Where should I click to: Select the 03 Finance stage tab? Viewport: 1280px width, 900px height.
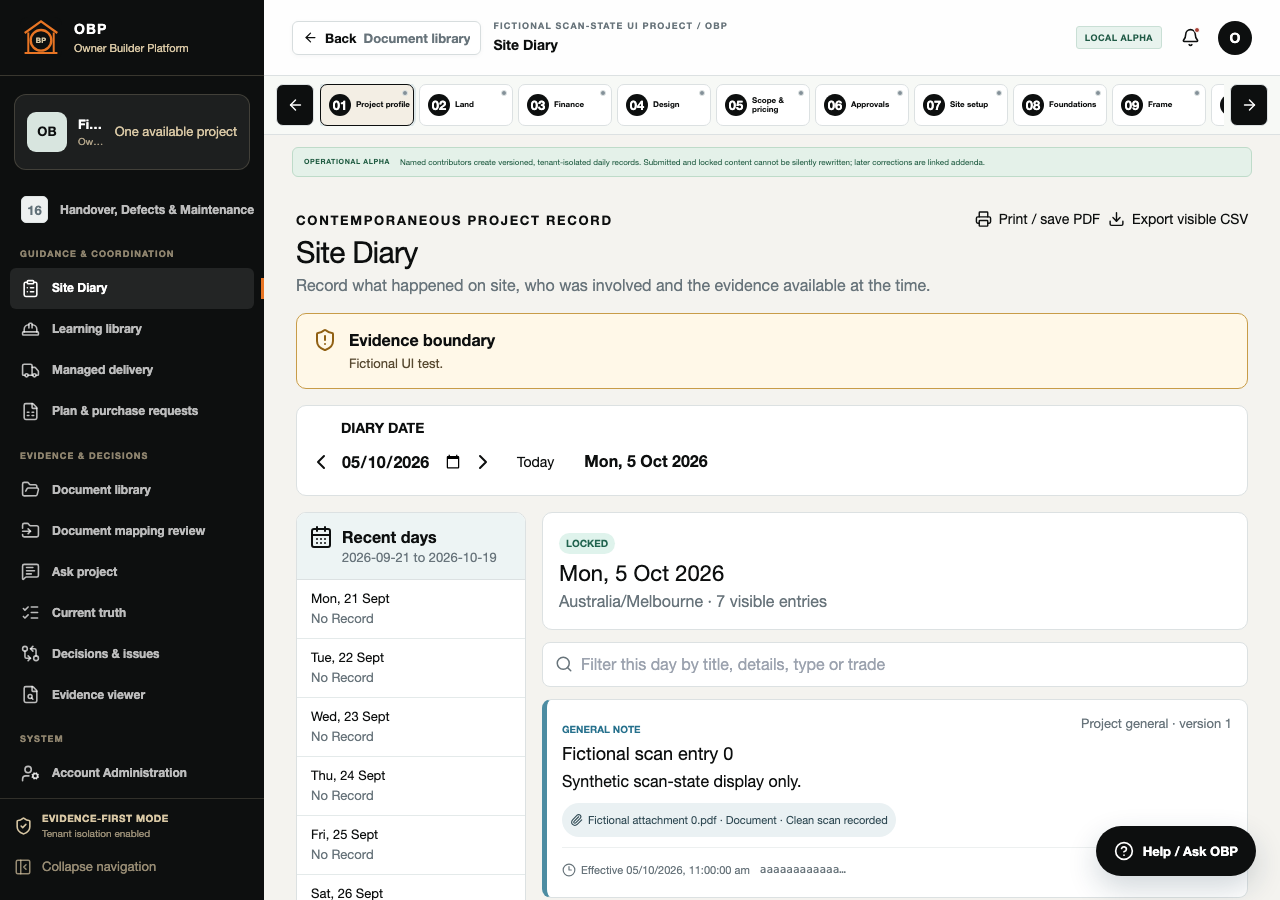coord(565,105)
